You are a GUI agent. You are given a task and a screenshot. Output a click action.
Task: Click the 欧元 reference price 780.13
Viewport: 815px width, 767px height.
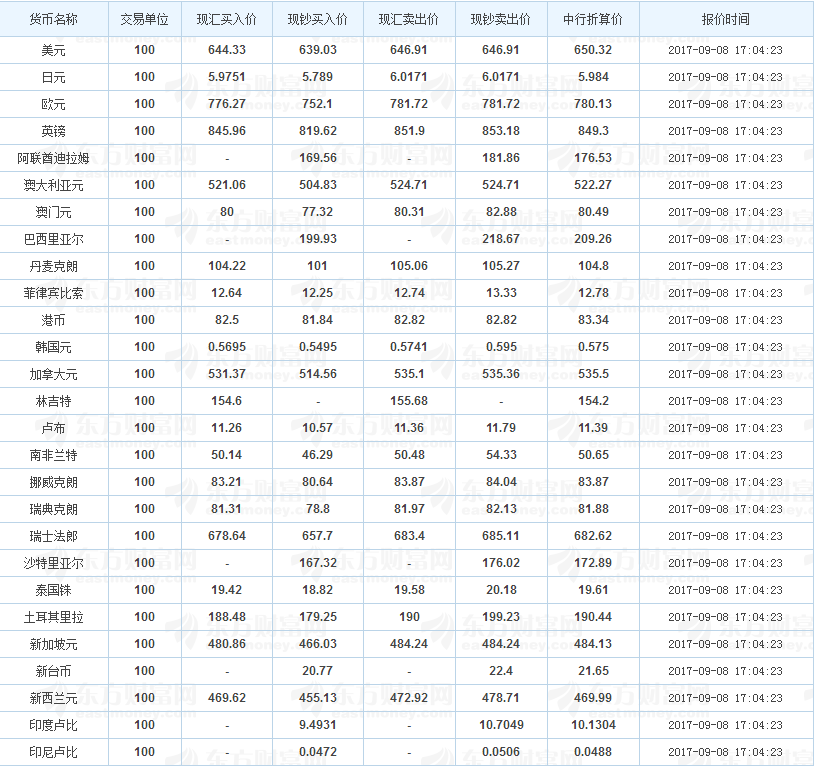pos(593,104)
